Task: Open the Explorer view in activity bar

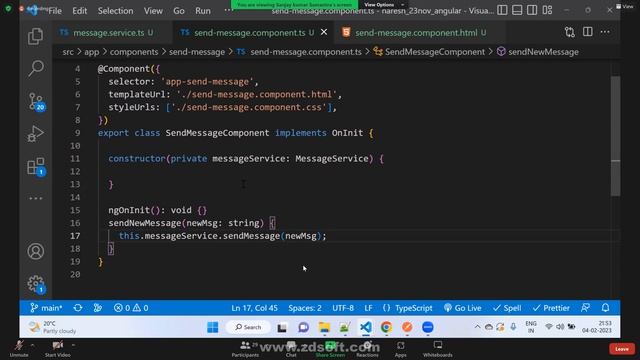Action: coord(36,36)
